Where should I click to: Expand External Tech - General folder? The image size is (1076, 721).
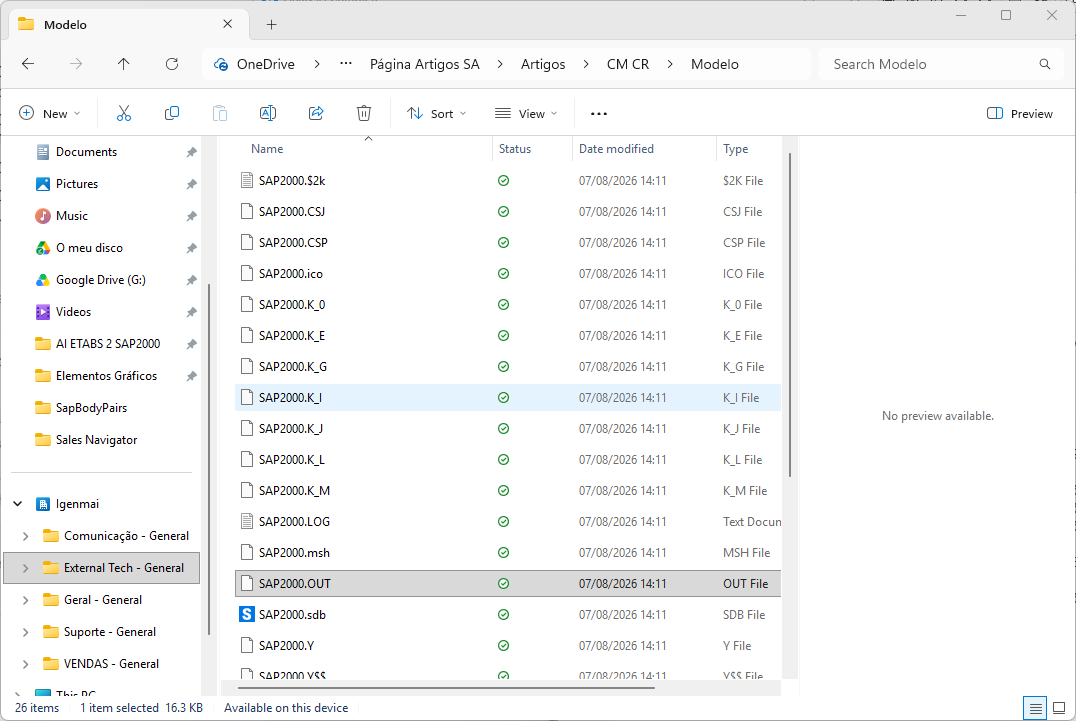click(x=25, y=568)
